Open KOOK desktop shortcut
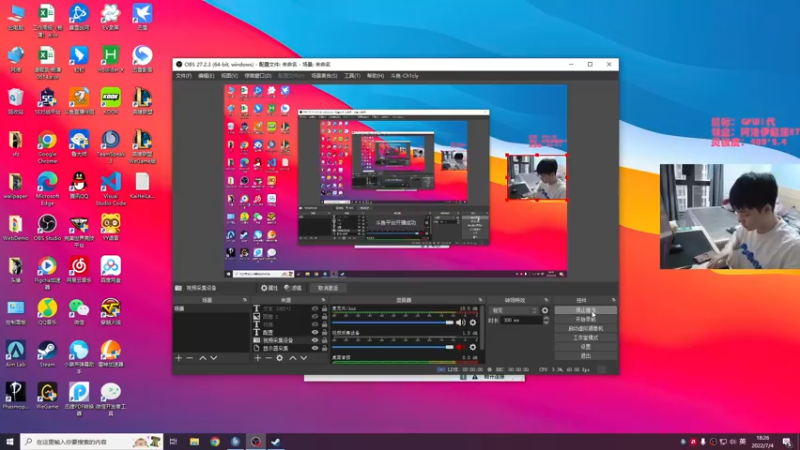800x450 pixels. (111, 101)
